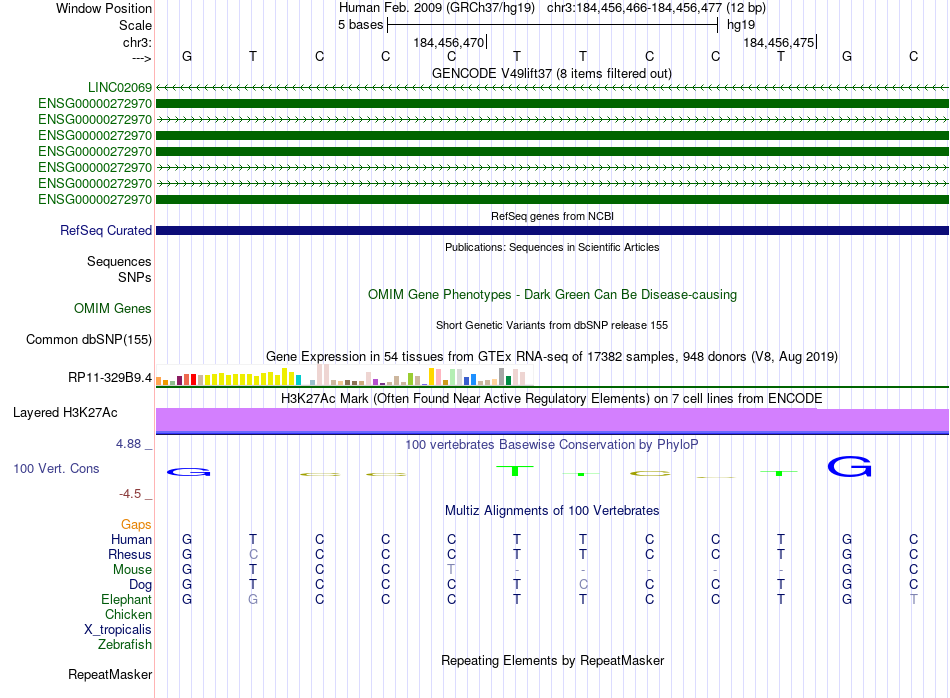Click the hg19 assembly text beside scale
Viewport: 950px width, 698px height.
[741, 25]
